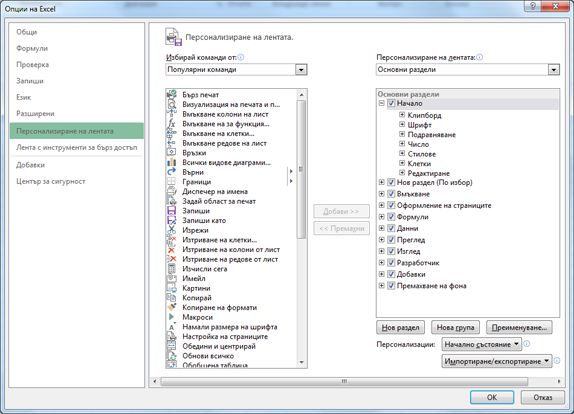
Task: Select the Диспечер на имена icon
Action: 171,191
